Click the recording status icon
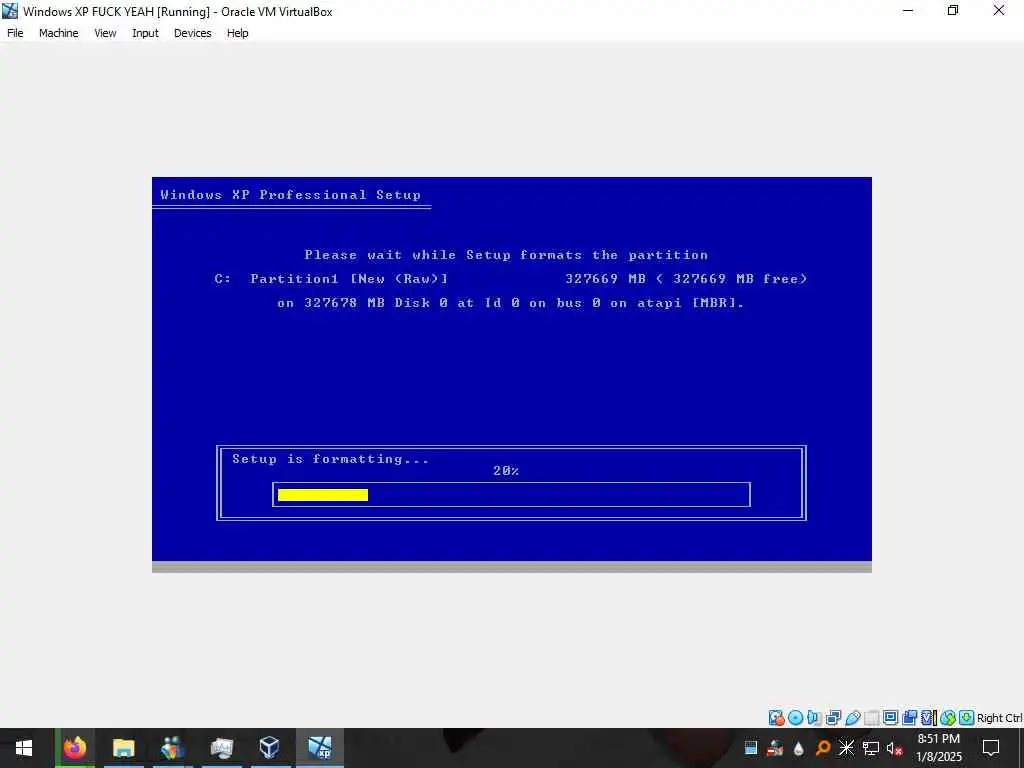Screen dimensions: 1024x768 tap(909, 718)
